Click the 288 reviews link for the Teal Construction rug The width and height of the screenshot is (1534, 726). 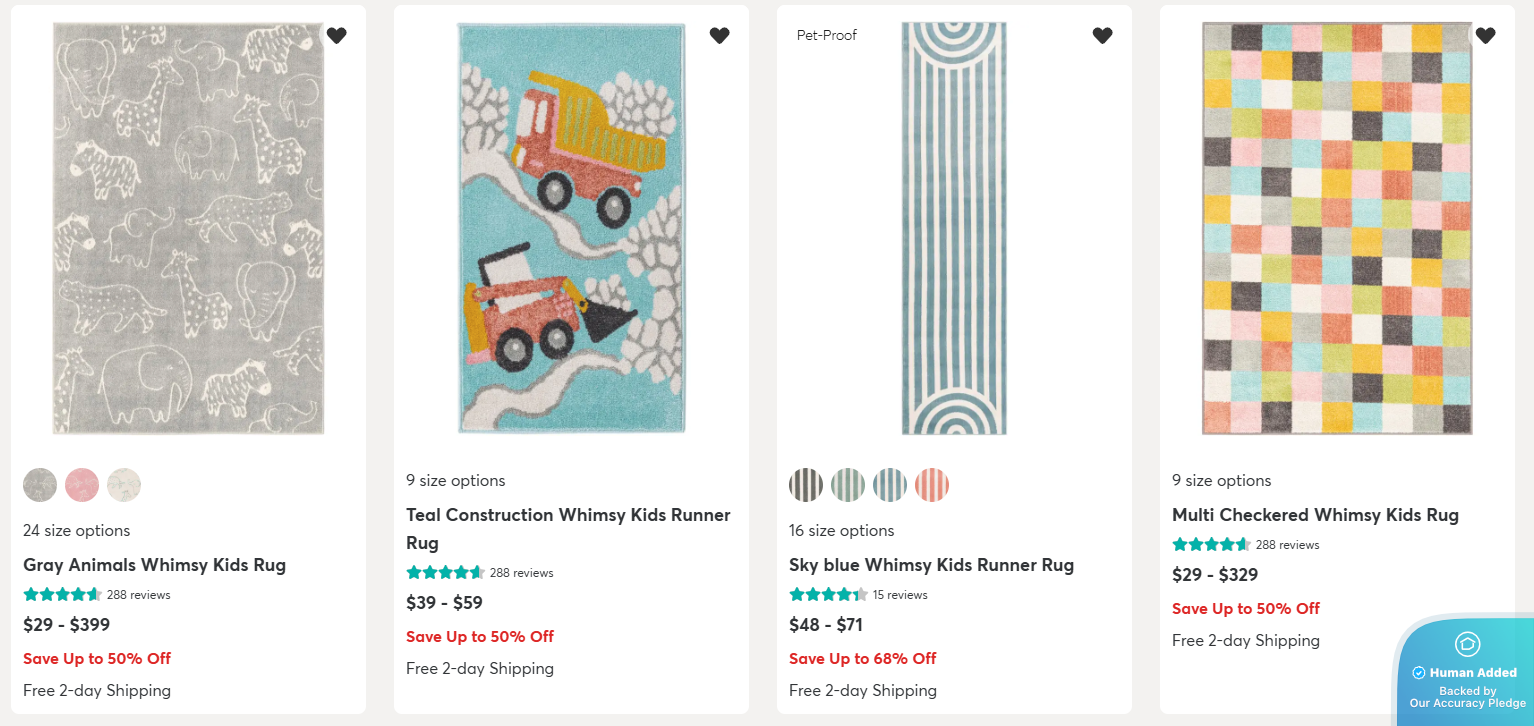522,572
